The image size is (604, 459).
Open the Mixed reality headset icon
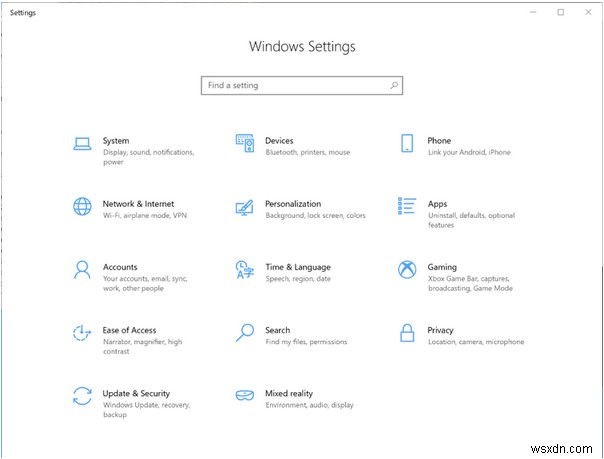[245, 395]
